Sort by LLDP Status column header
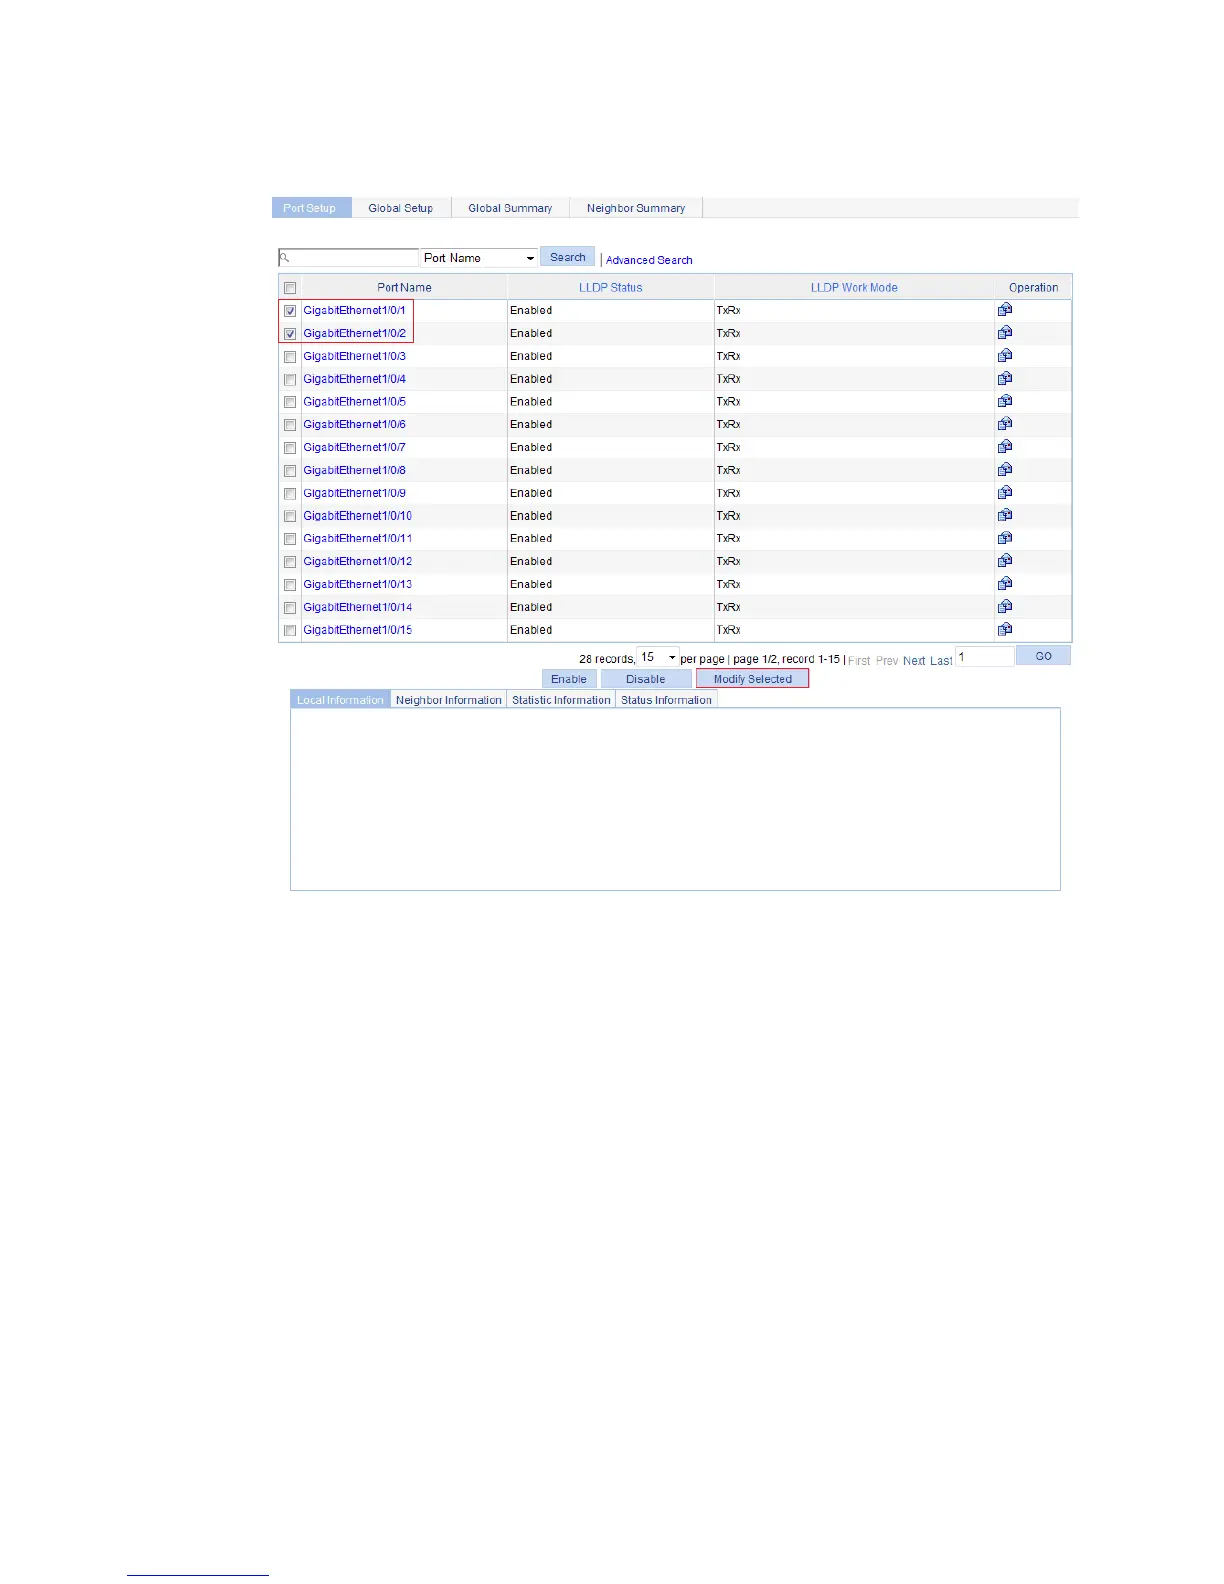Screen dimensions: 1224x1584 pos(611,288)
